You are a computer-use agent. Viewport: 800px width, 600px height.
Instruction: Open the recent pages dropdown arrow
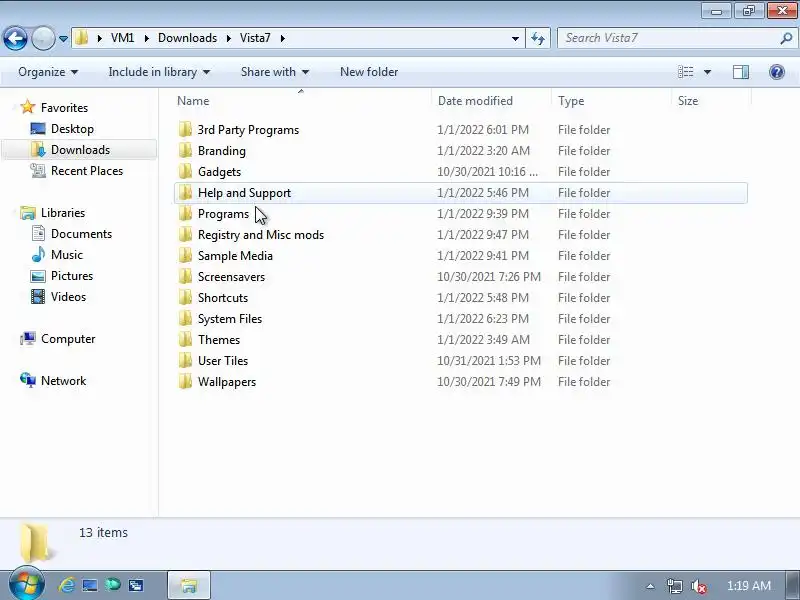pos(63,39)
